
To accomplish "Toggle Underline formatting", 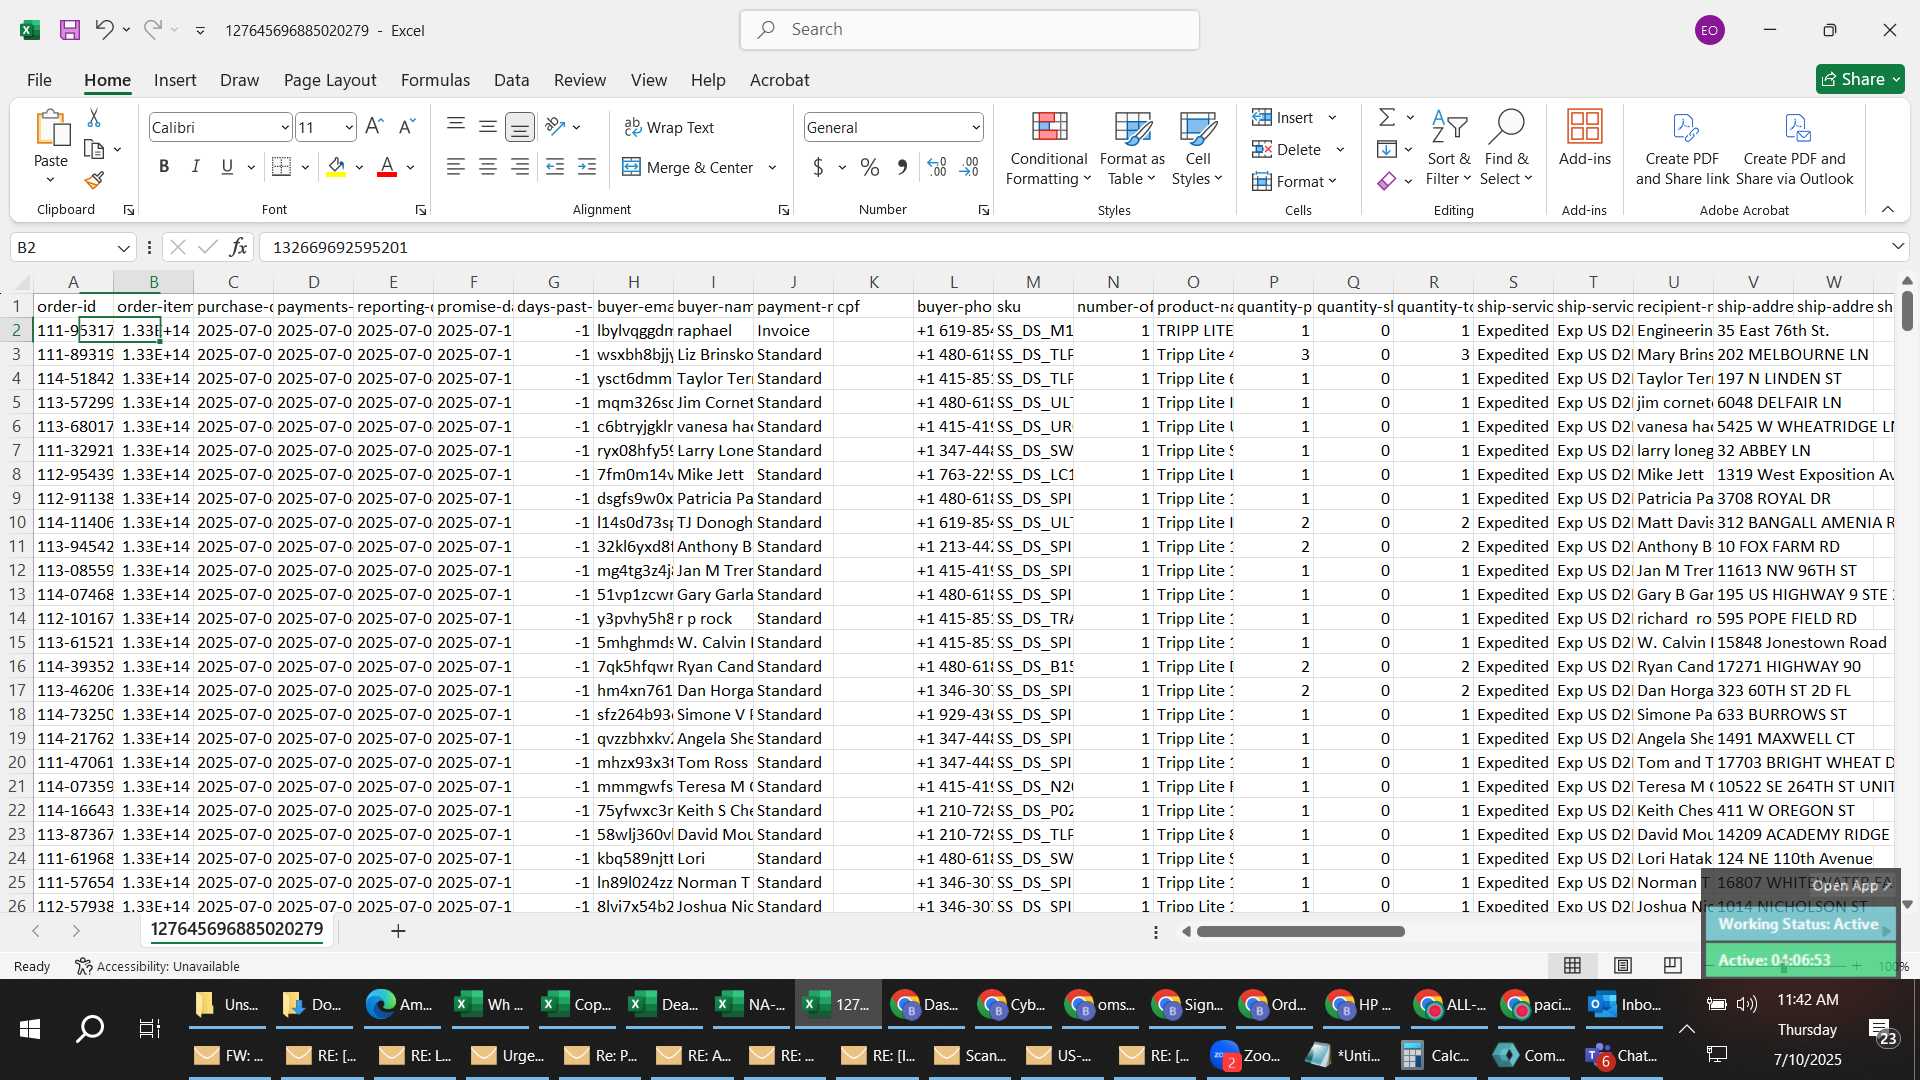I will click(x=227, y=167).
